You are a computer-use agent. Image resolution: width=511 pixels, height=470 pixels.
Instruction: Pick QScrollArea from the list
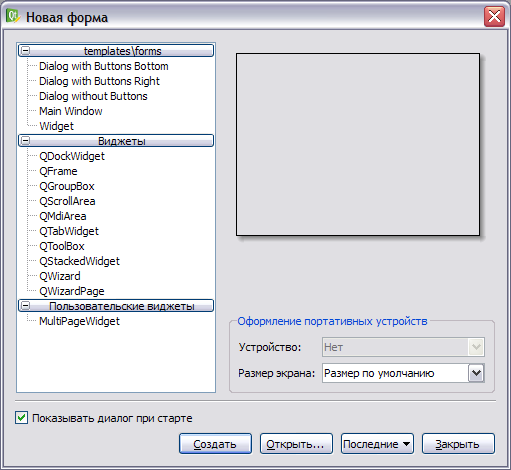click(67, 201)
